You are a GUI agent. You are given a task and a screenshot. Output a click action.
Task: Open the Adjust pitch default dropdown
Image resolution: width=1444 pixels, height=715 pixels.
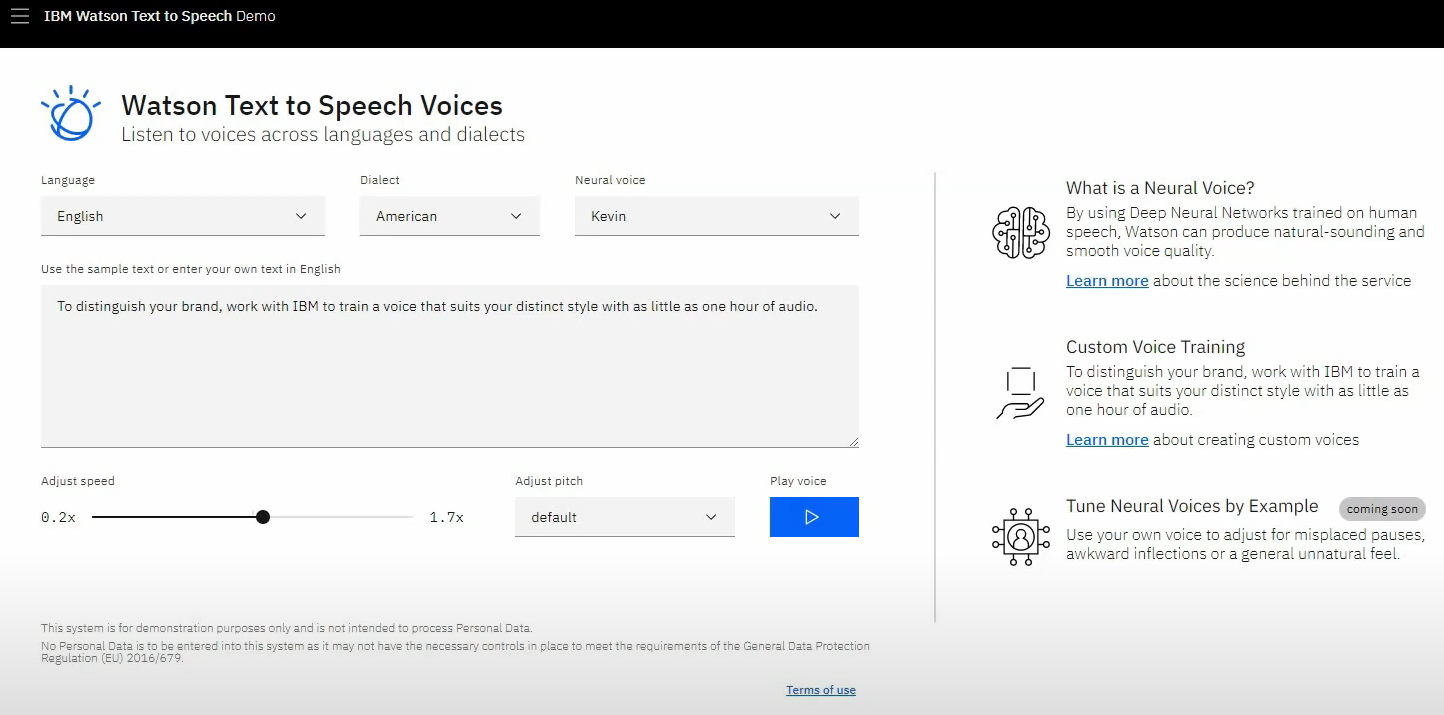[625, 517]
